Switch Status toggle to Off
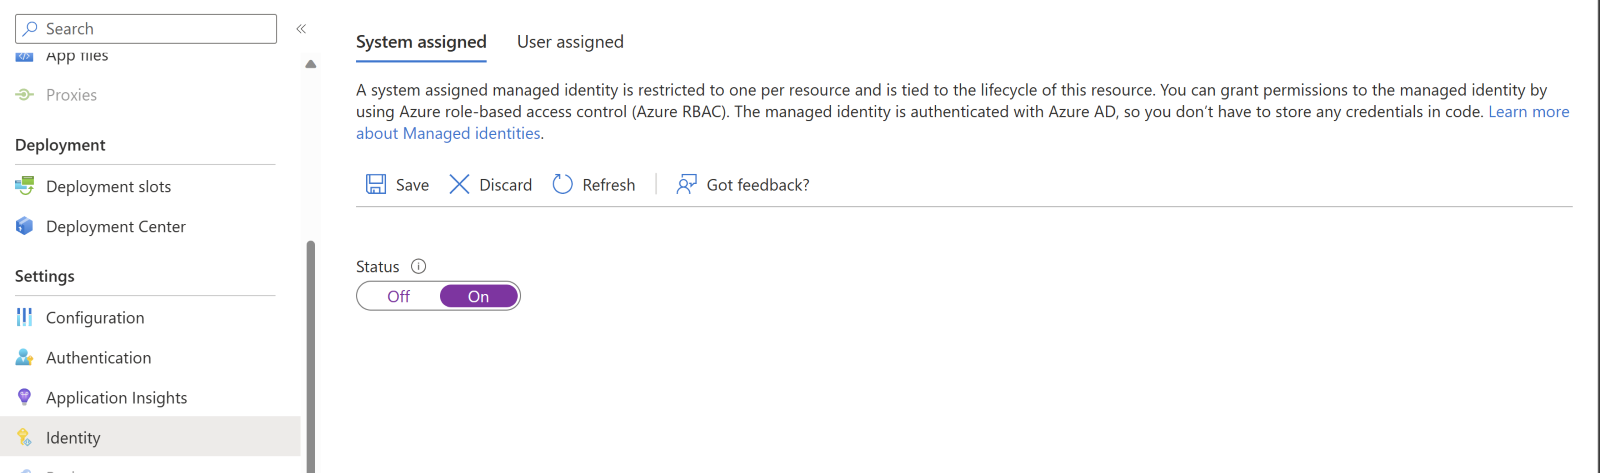Image resolution: width=1600 pixels, height=473 pixels. (x=399, y=297)
